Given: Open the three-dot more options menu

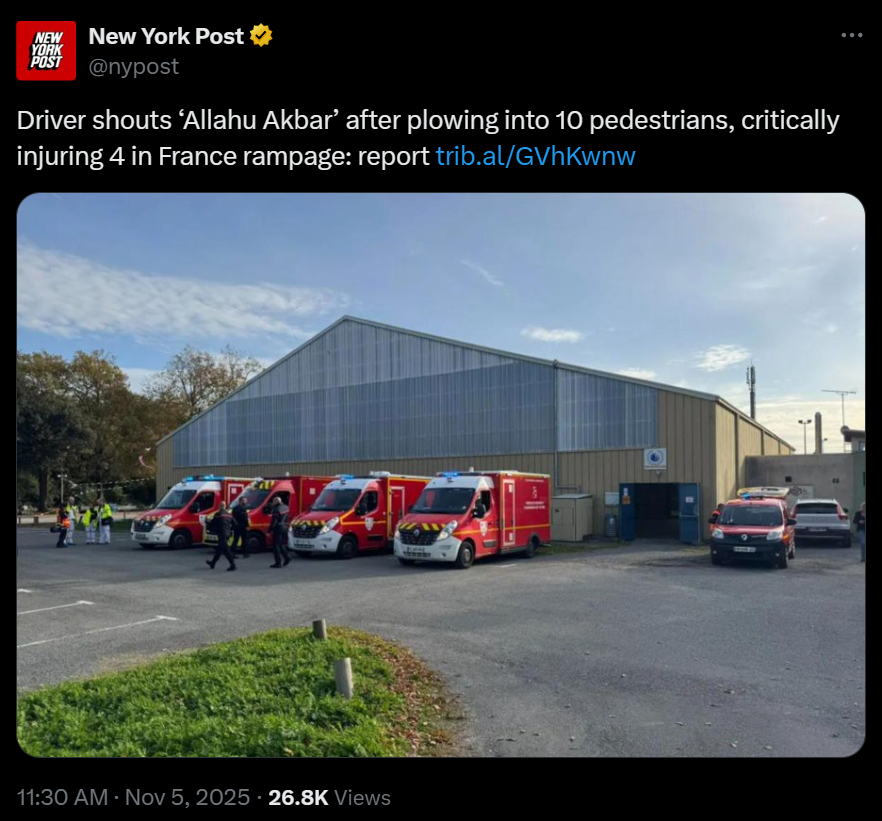Looking at the screenshot, I should (852, 35).
